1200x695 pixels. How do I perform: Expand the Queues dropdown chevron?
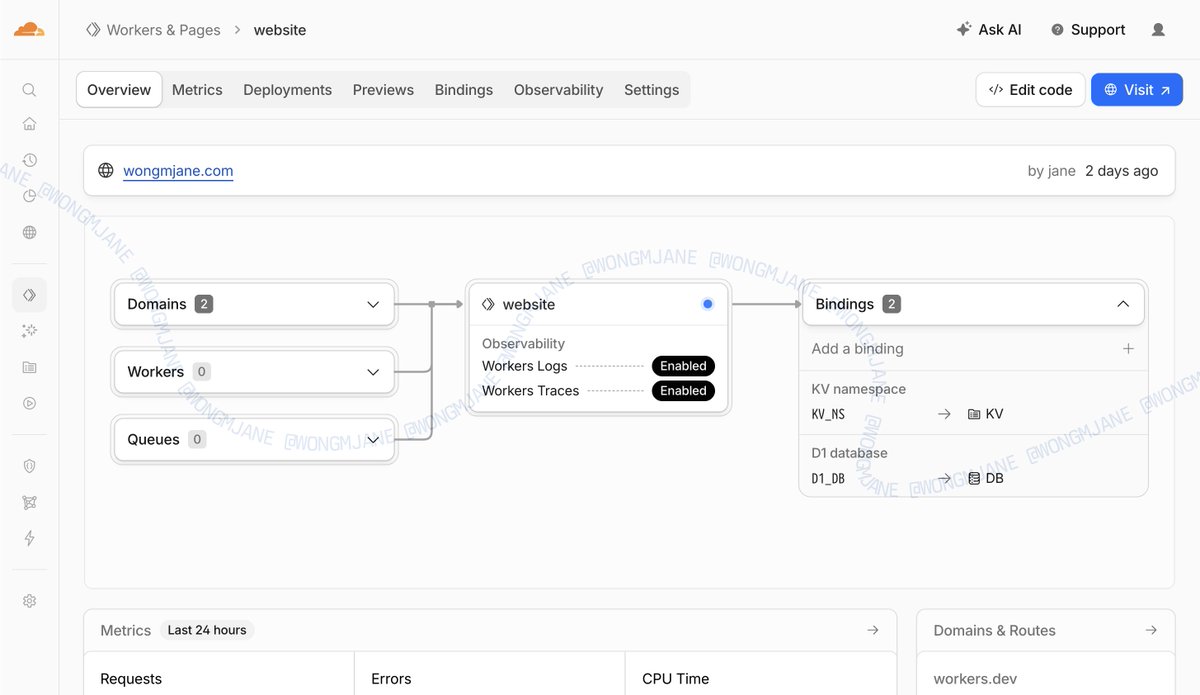tap(373, 439)
